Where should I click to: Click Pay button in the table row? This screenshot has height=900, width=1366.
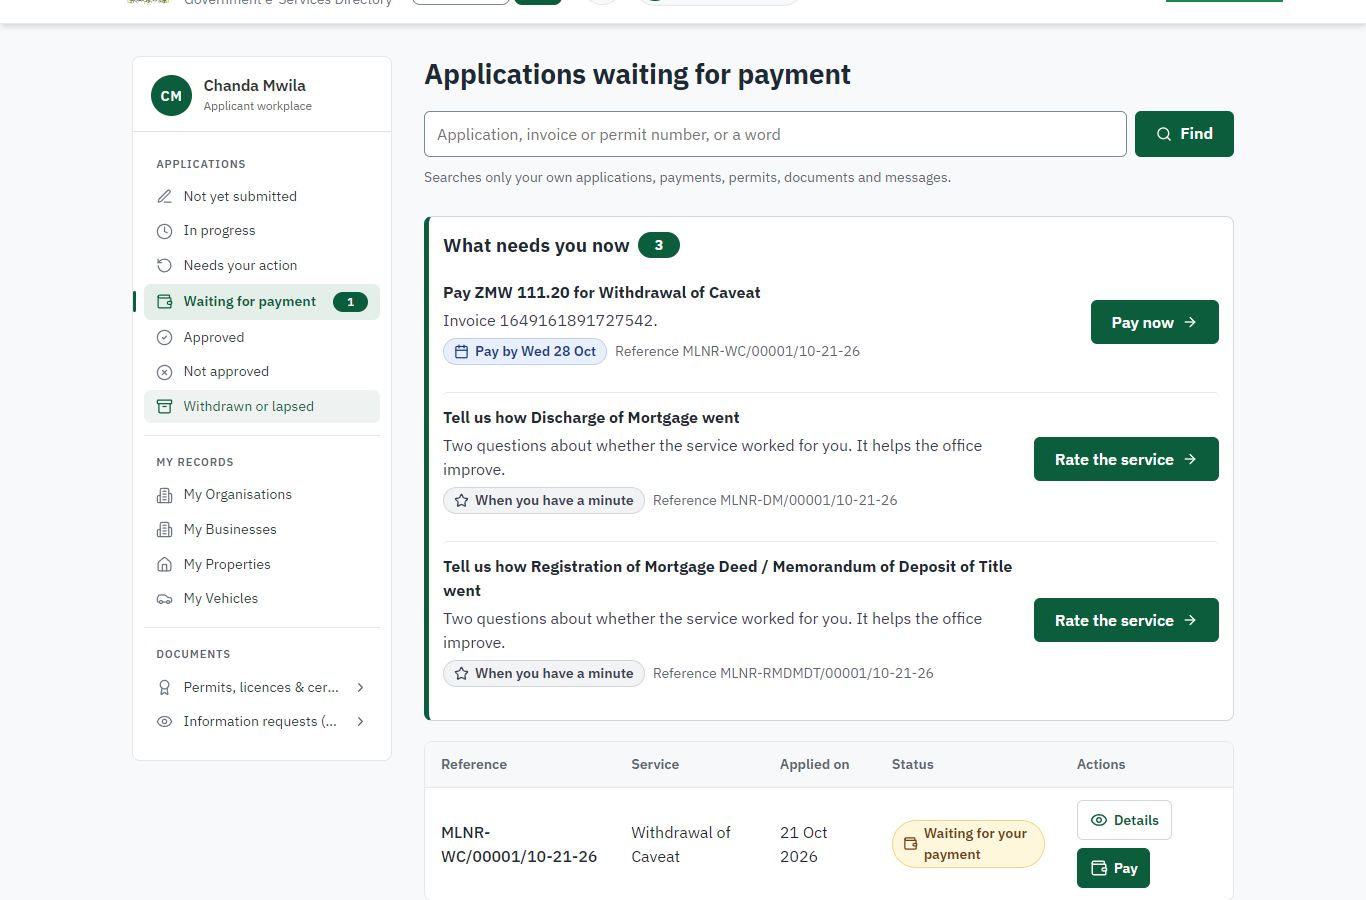point(1114,868)
